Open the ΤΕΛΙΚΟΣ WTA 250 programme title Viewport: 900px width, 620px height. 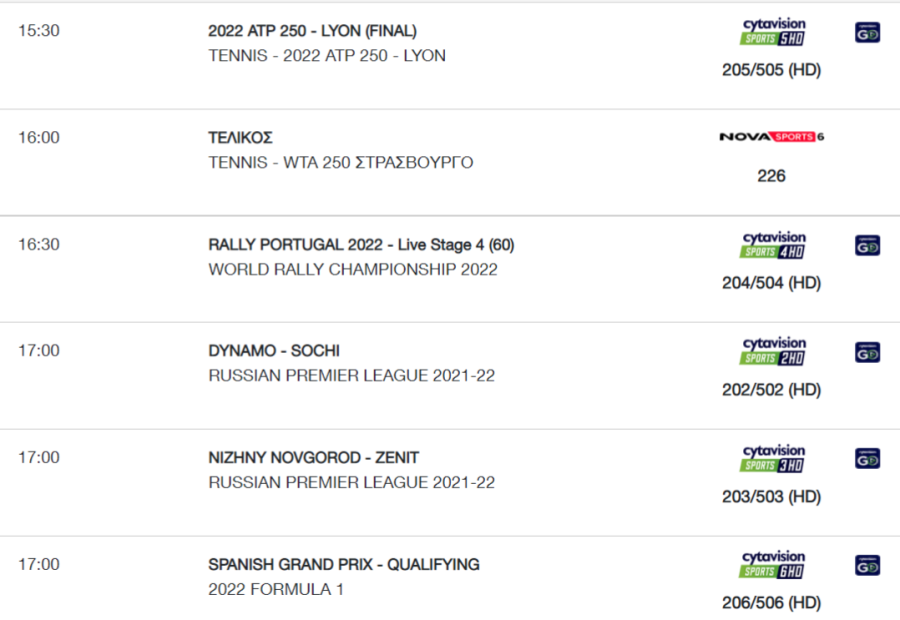[x=240, y=138]
